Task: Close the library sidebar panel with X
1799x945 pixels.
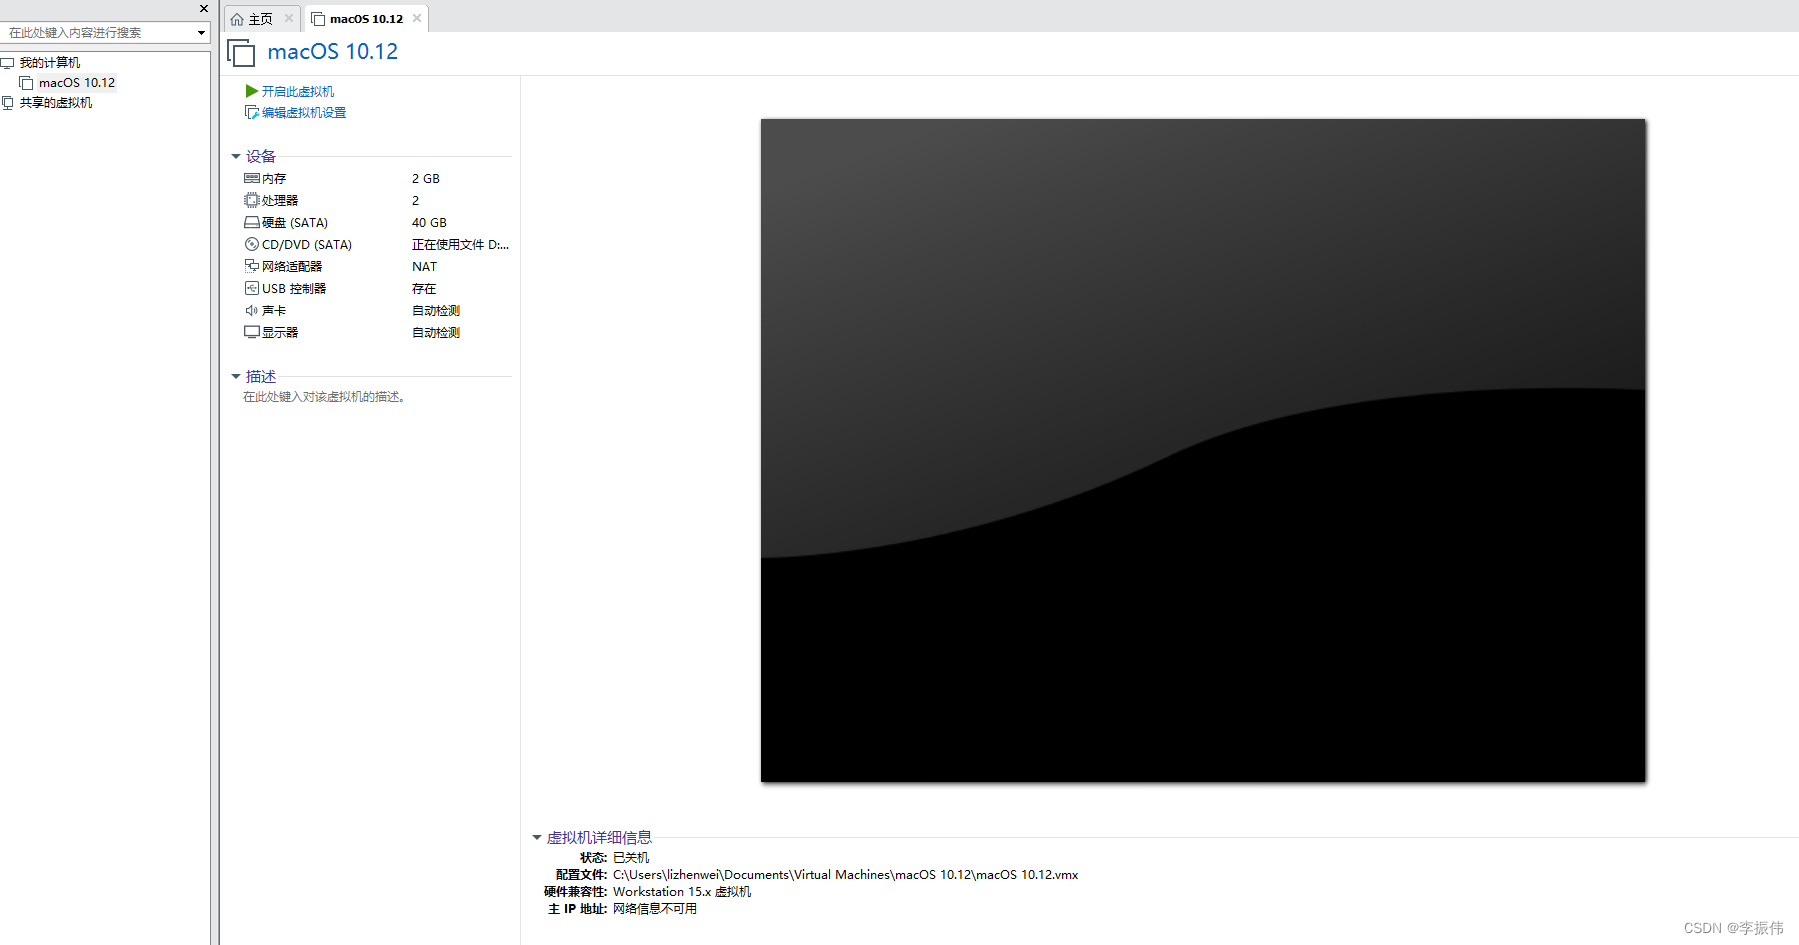Action: tap(204, 8)
